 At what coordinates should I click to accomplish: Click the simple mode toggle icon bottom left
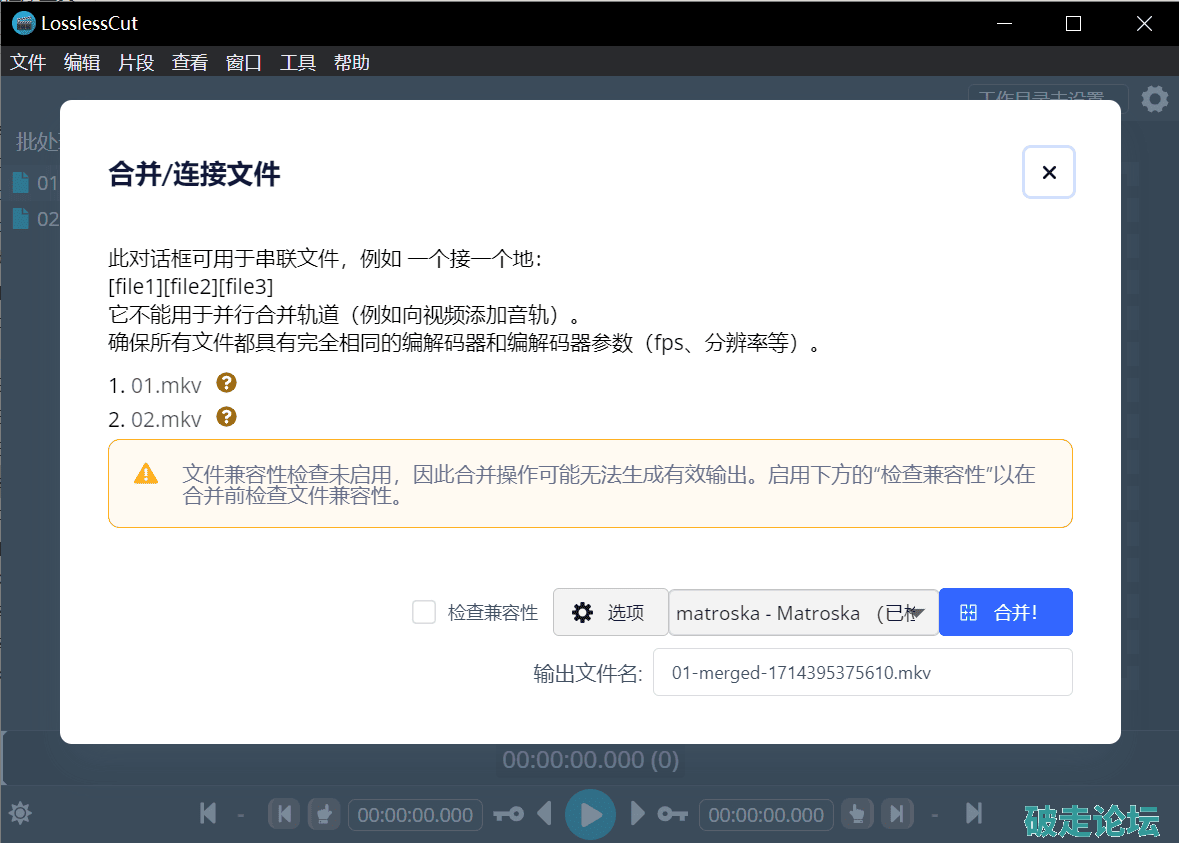[20, 814]
